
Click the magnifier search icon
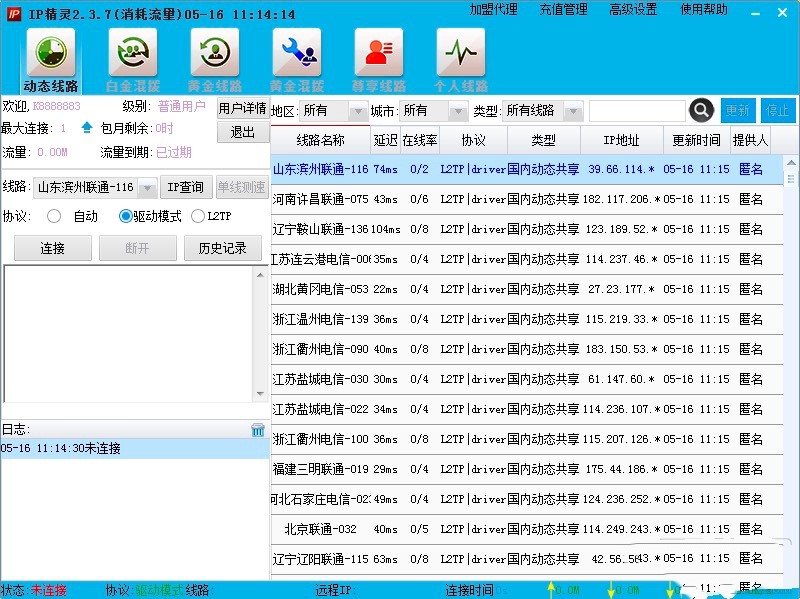click(x=702, y=110)
